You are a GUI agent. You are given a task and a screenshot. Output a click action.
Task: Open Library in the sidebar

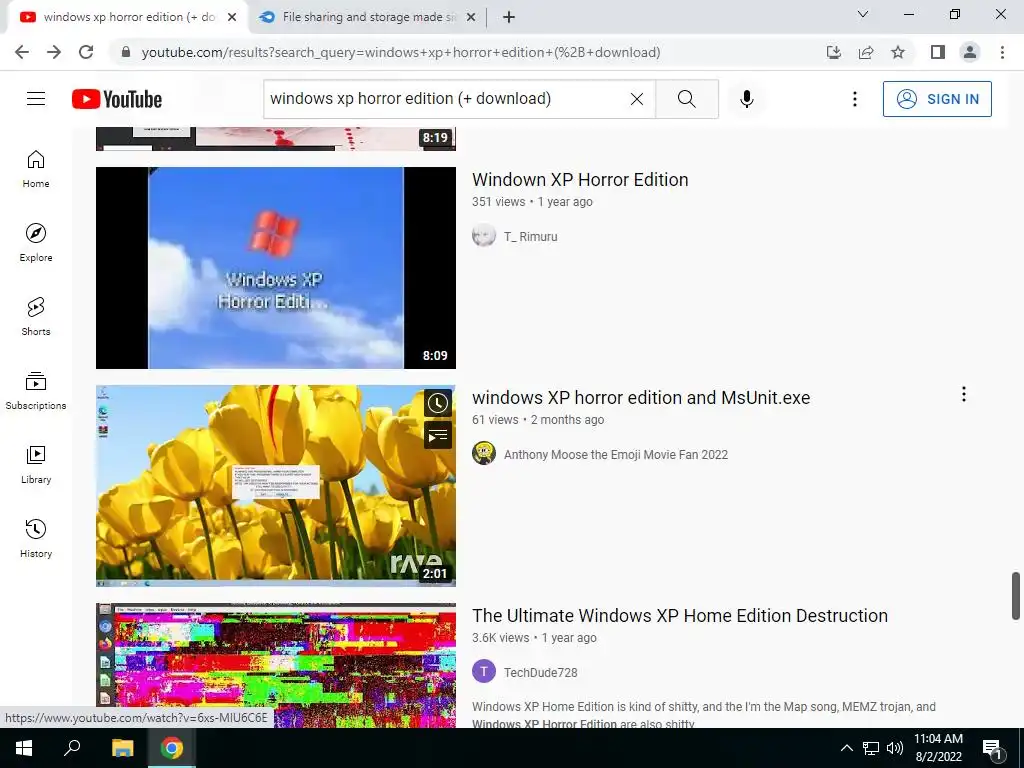click(x=36, y=464)
